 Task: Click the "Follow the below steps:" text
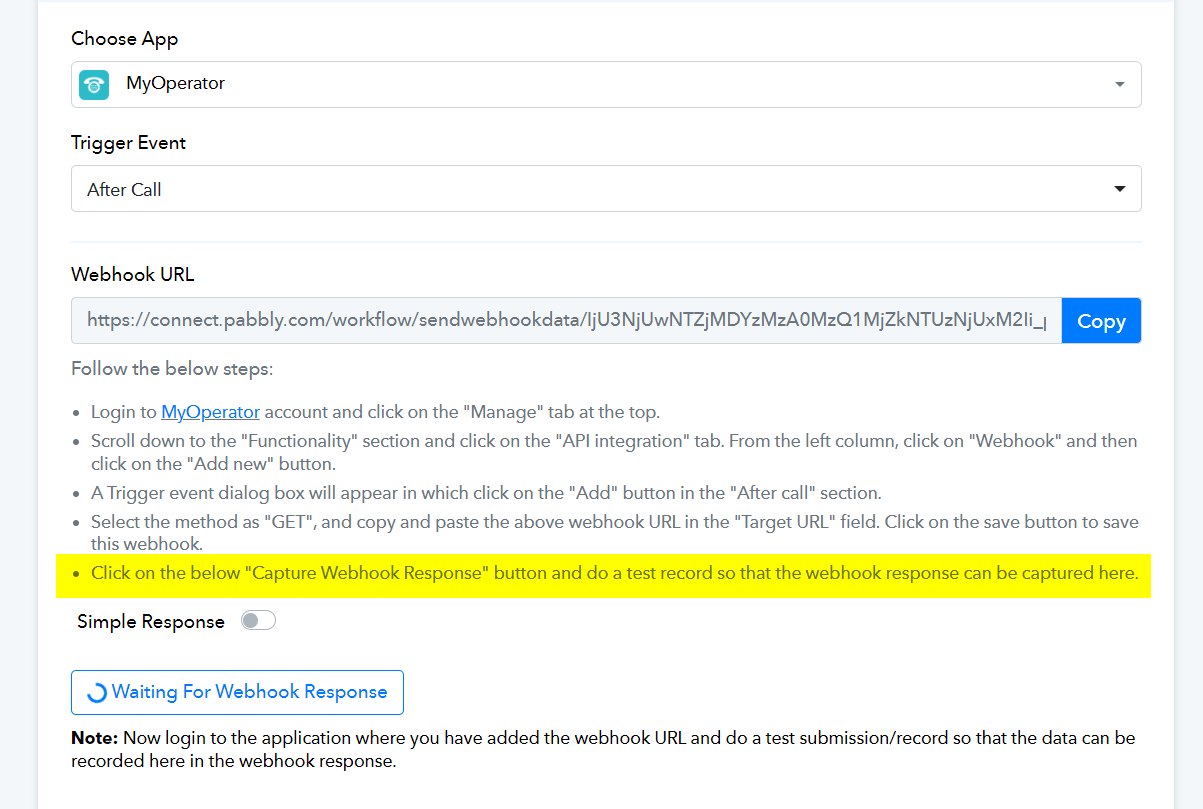pyautogui.click(x=171, y=369)
